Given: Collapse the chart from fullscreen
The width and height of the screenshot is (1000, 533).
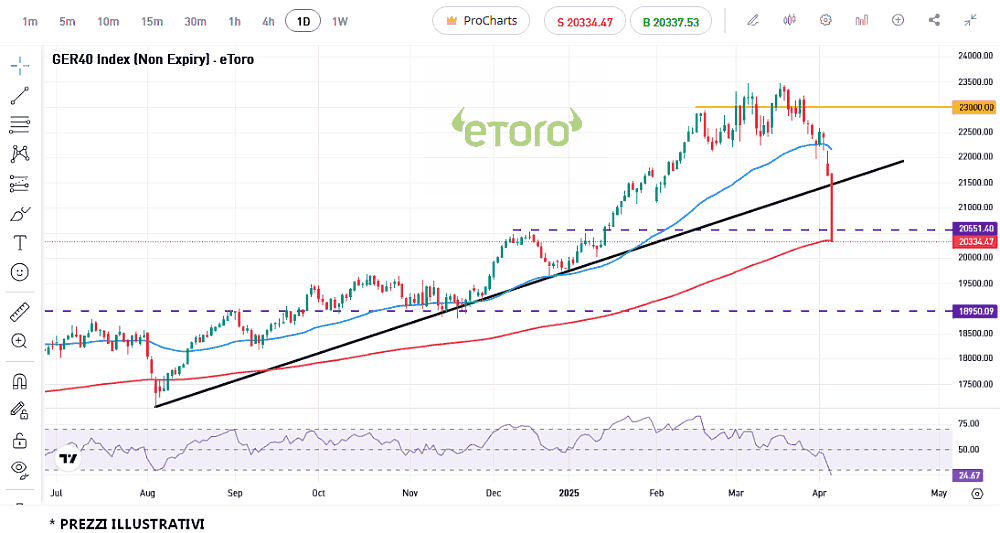Looking at the screenshot, I should point(971,20).
